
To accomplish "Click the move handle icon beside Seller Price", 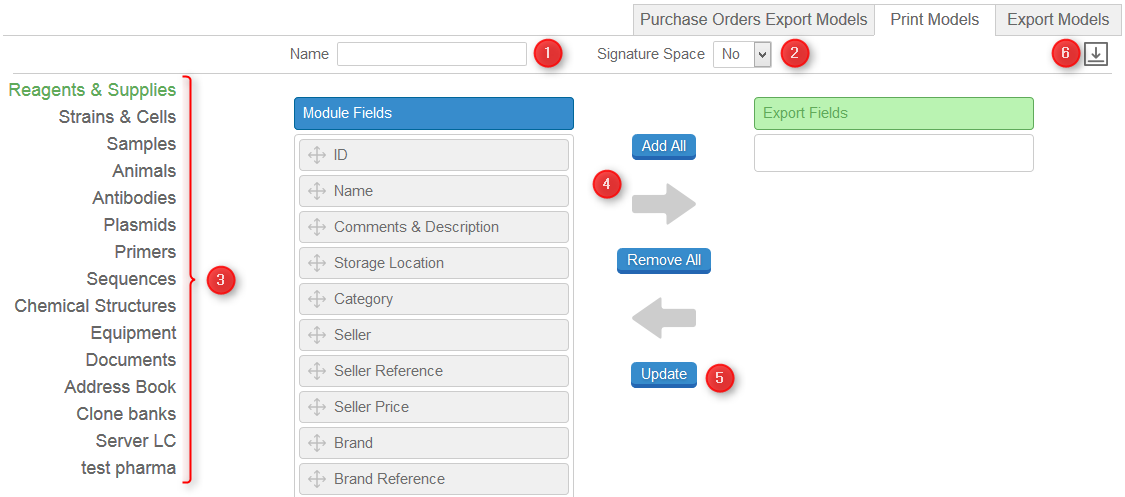I will click(316, 407).
